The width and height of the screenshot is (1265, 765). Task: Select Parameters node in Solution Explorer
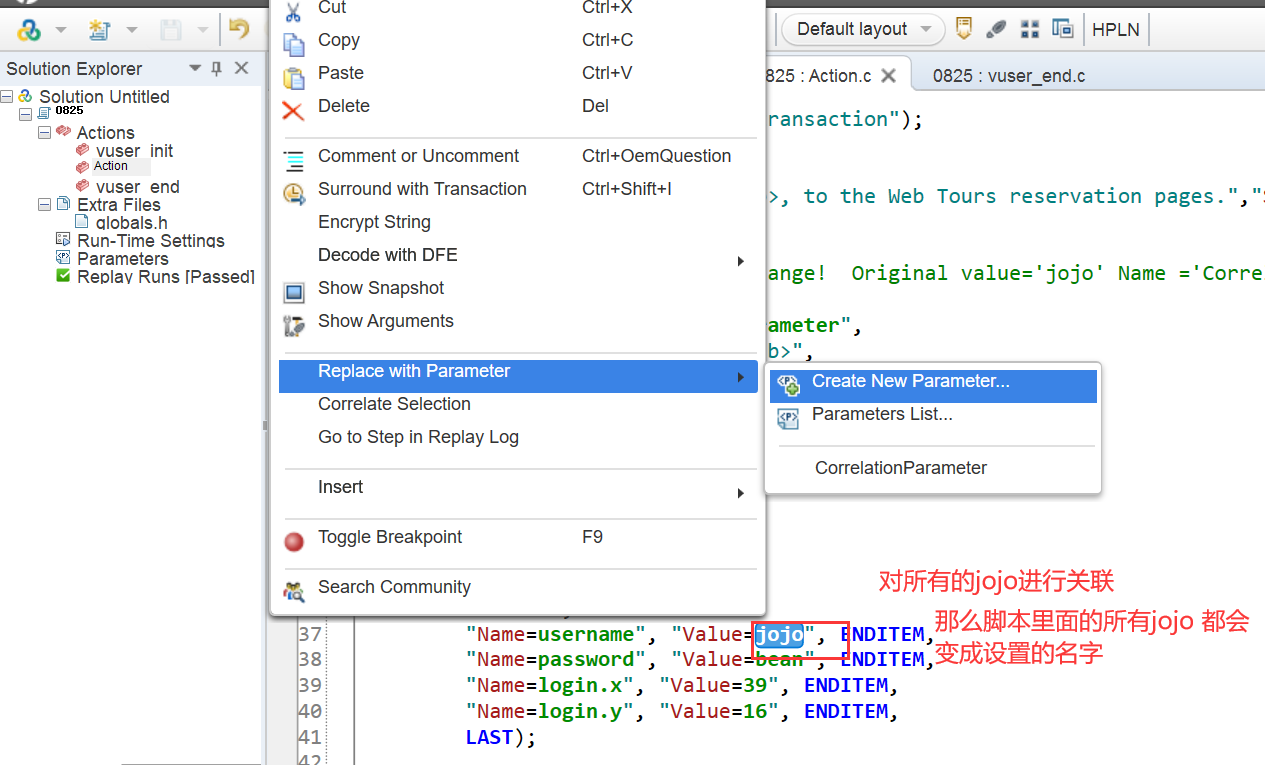click(123, 259)
